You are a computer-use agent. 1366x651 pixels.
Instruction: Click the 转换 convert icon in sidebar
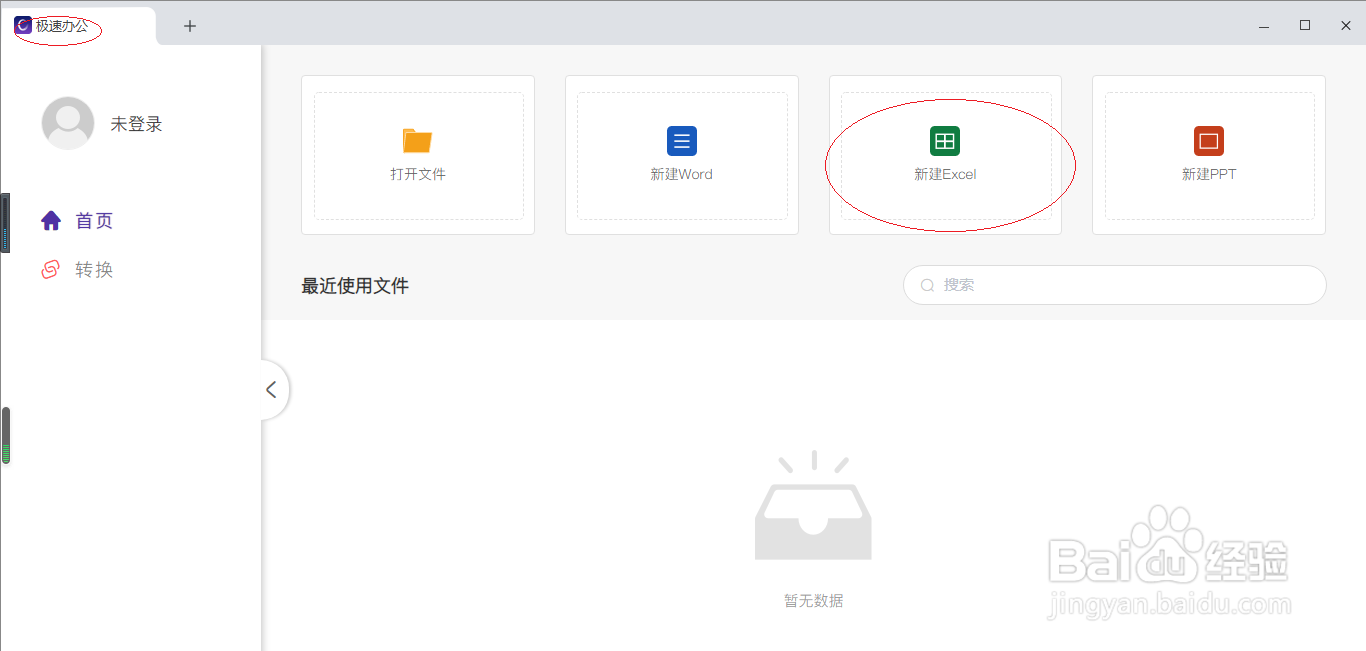pos(51,269)
